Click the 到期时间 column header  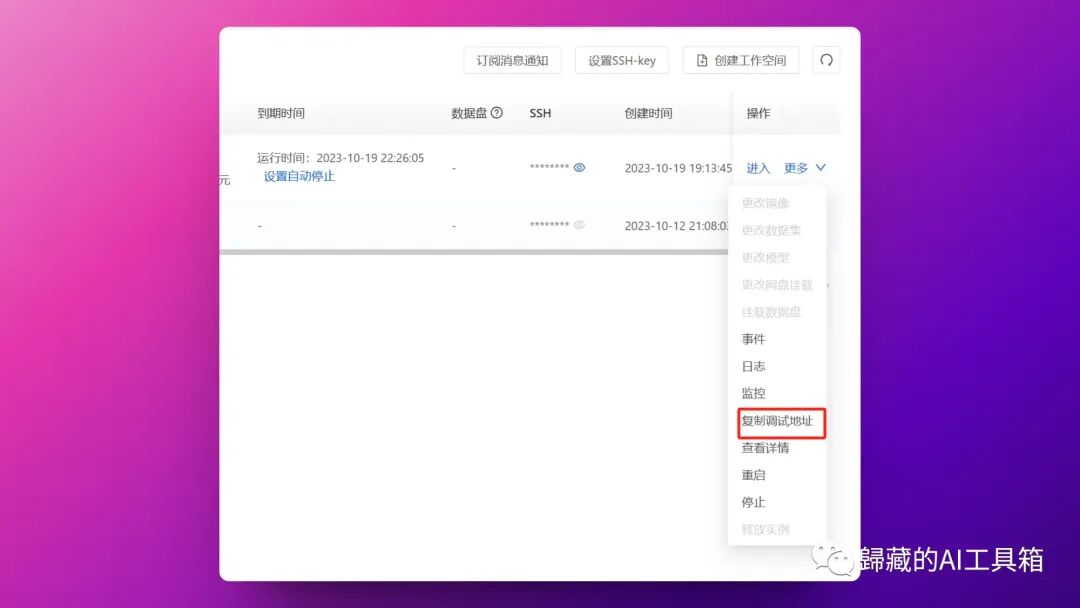click(x=281, y=113)
